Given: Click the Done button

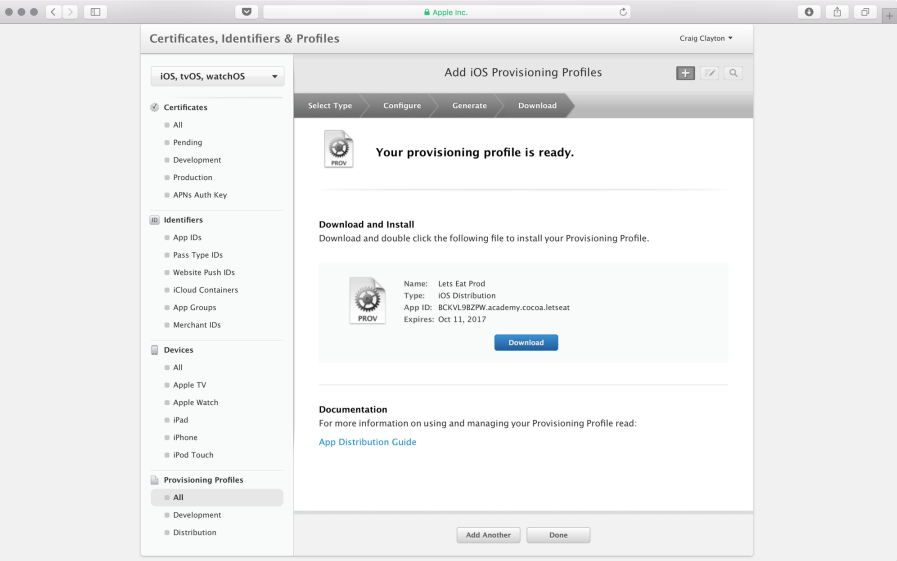Looking at the screenshot, I should pos(558,535).
